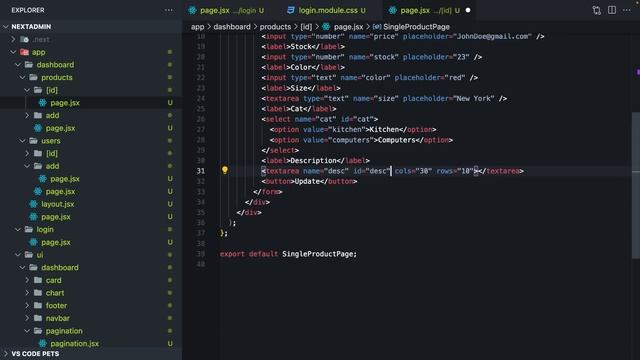Click line number 31 in the gutter
Viewport: 640px width, 360px height.
[200, 171]
